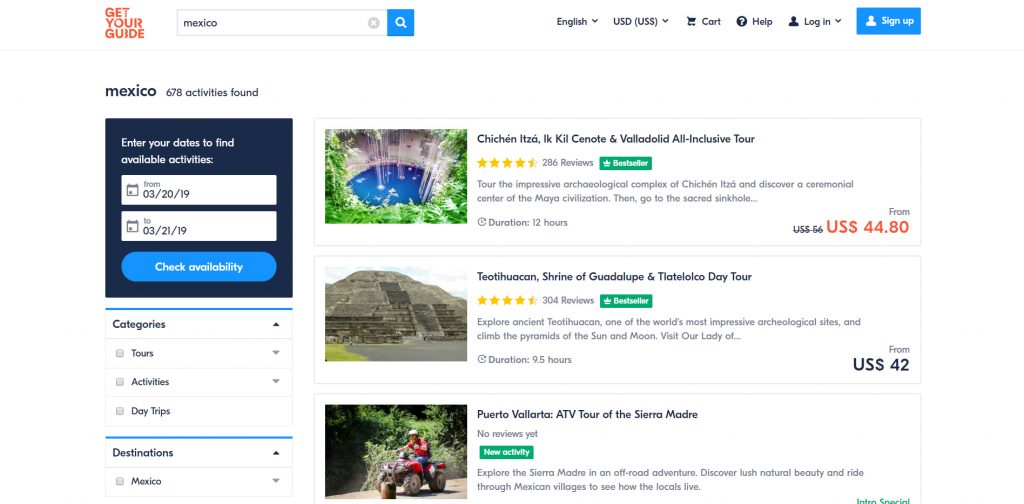Open the USD currency dropdown

click(641, 21)
